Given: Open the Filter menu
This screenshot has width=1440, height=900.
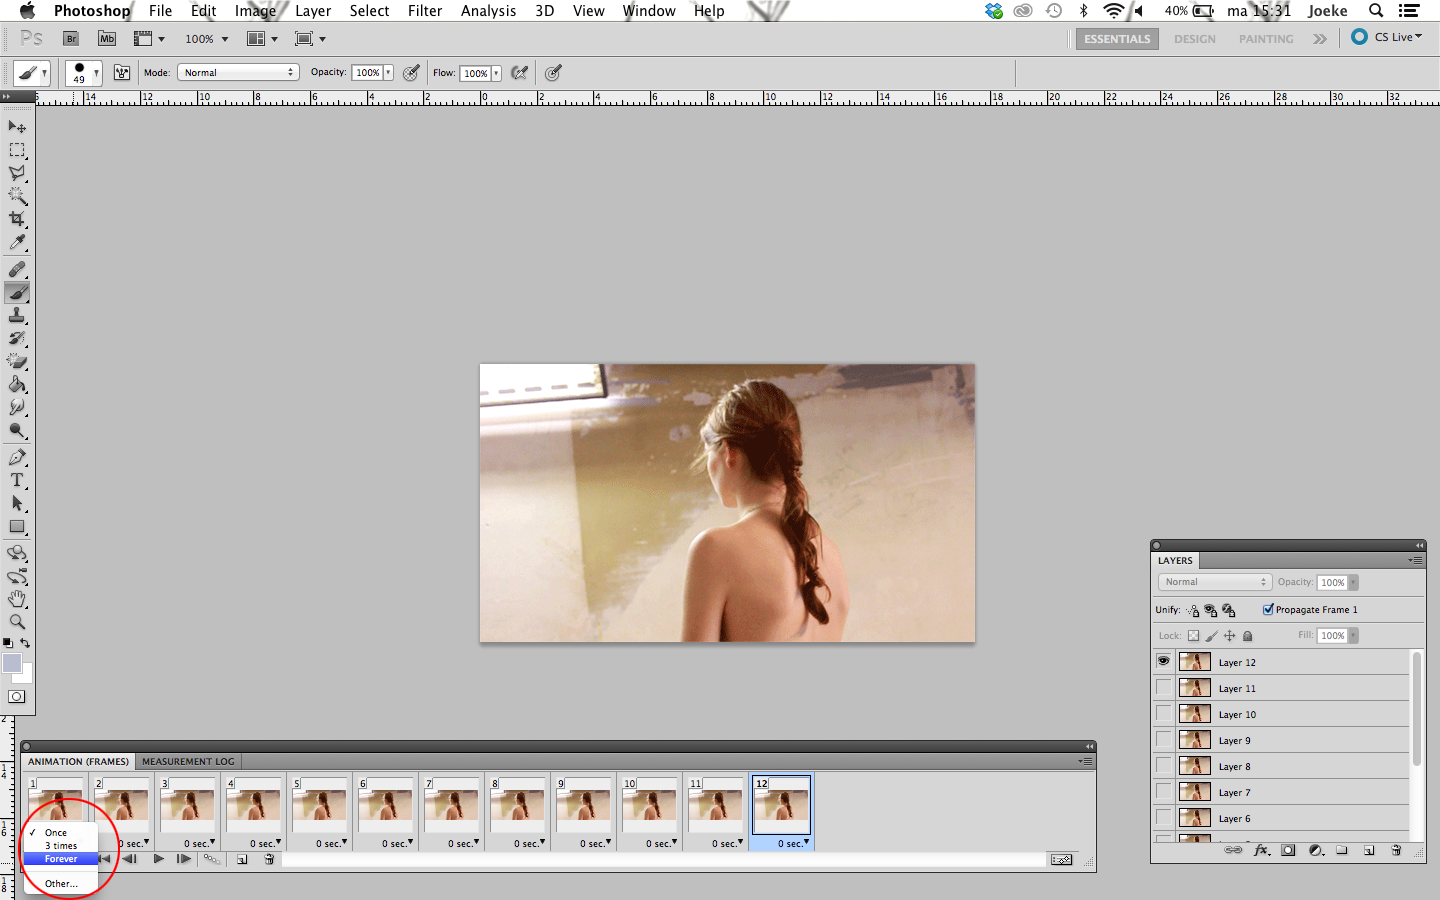Looking at the screenshot, I should pyautogui.click(x=425, y=11).
